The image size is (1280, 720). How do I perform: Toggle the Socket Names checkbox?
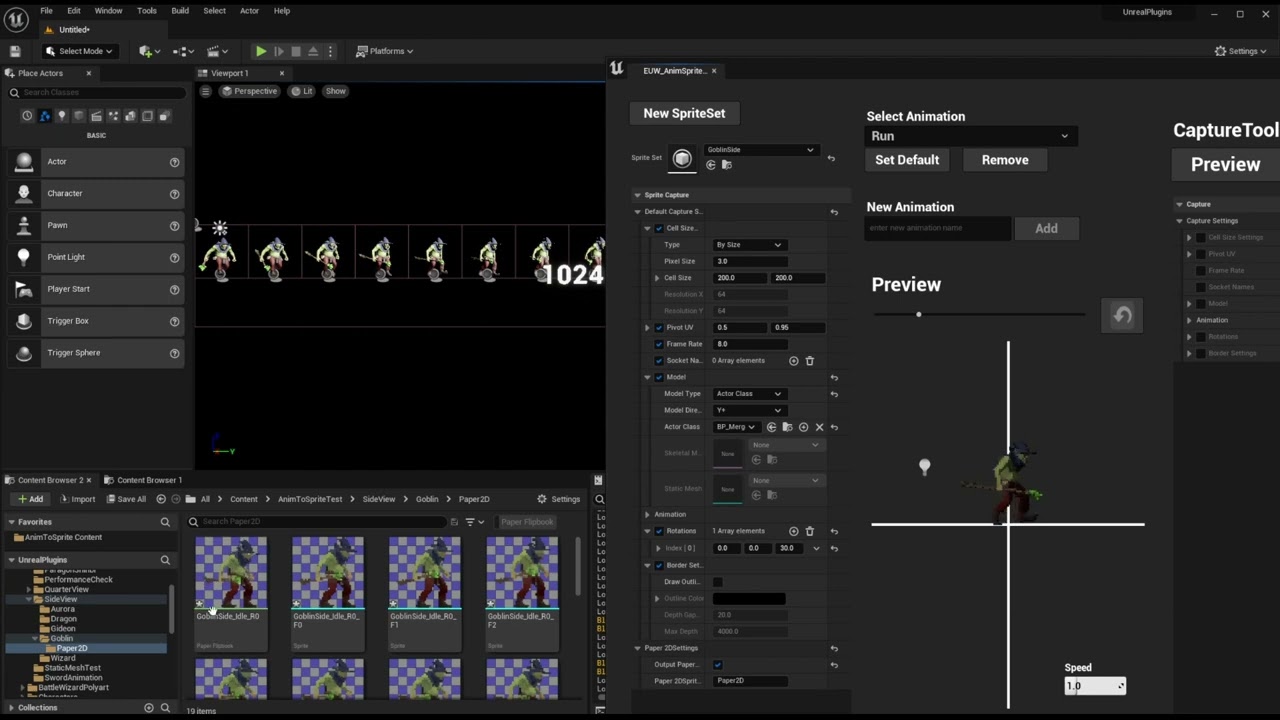click(659, 361)
